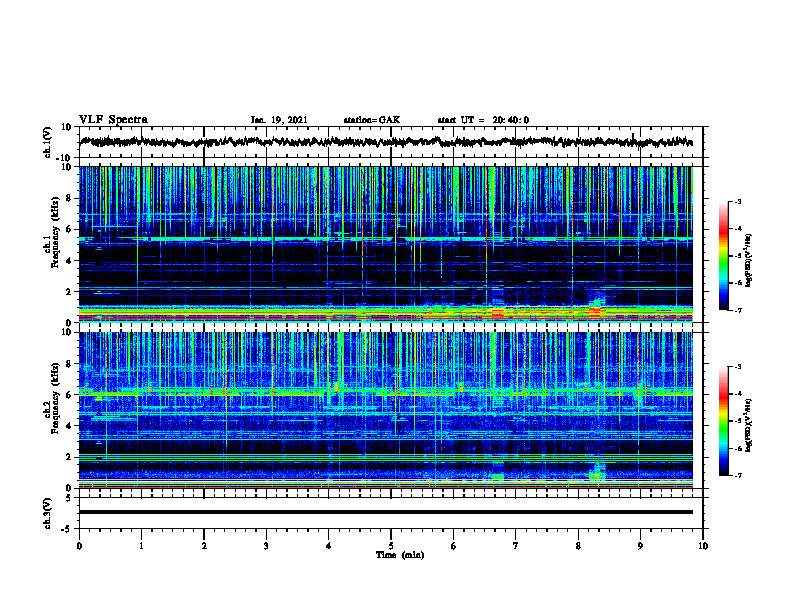
Task: Click the ch.2 colorbar "log(PSD)" label
Action: coord(750,425)
